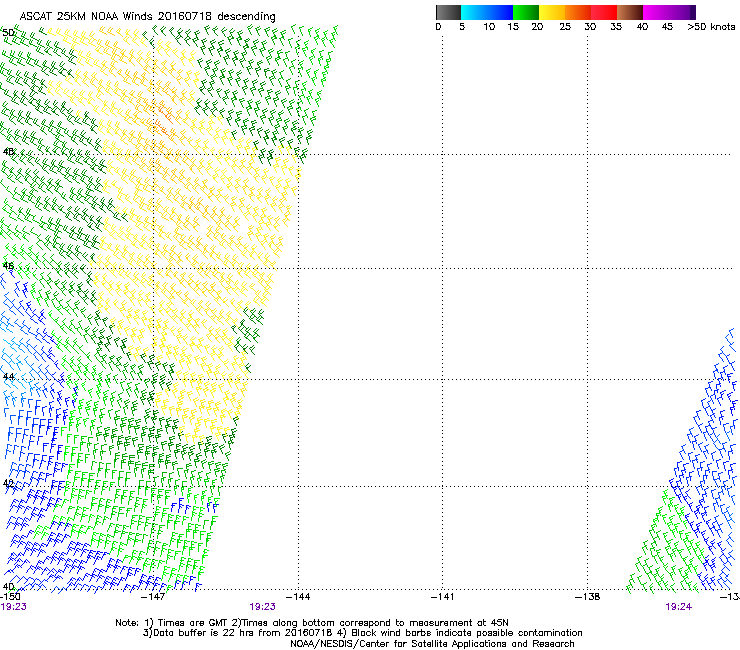The image size is (740, 650).
Task: Select the brown 35–40 knots legend segment
Action: [630, 12]
